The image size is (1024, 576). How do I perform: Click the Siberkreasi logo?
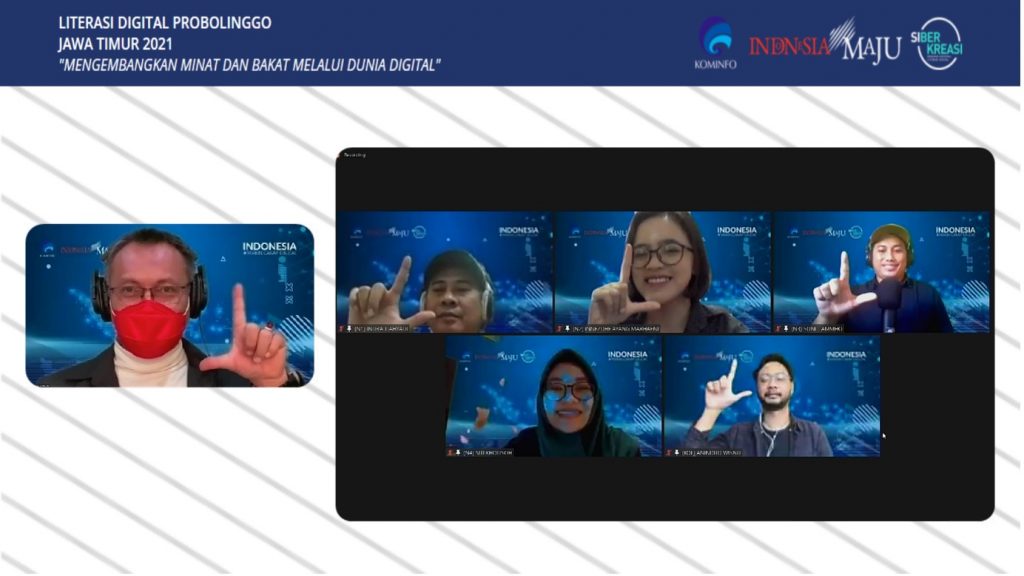click(x=940, y=43)
